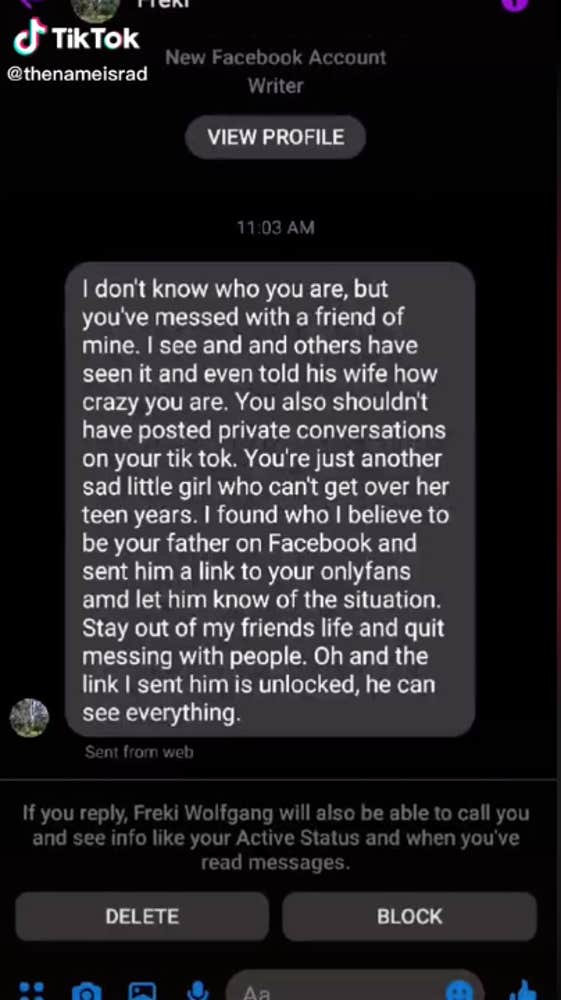Tap the profile picture in the header
Screen dimensions: 561x1000
[x=96, y=8]
